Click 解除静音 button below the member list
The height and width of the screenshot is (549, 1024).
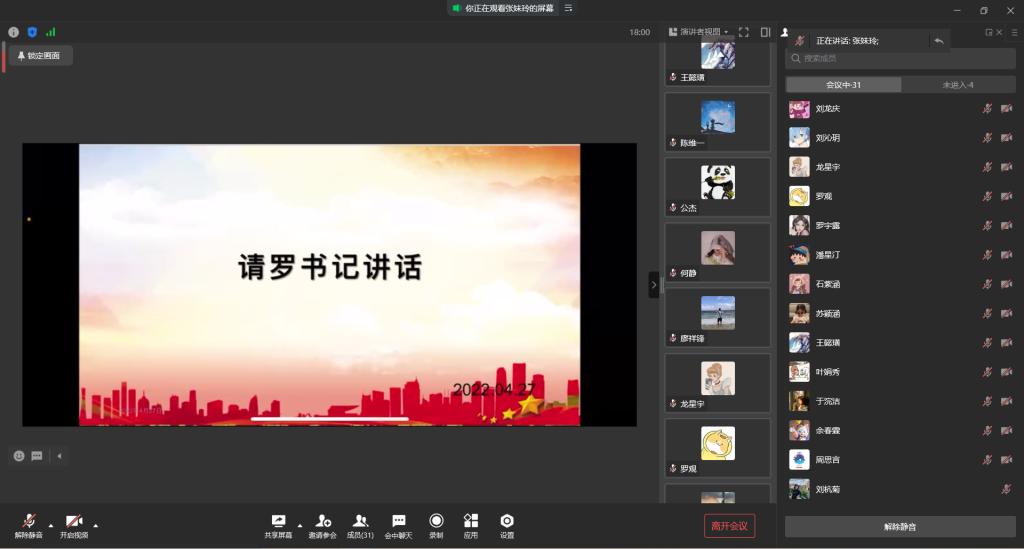pos(899,526)
